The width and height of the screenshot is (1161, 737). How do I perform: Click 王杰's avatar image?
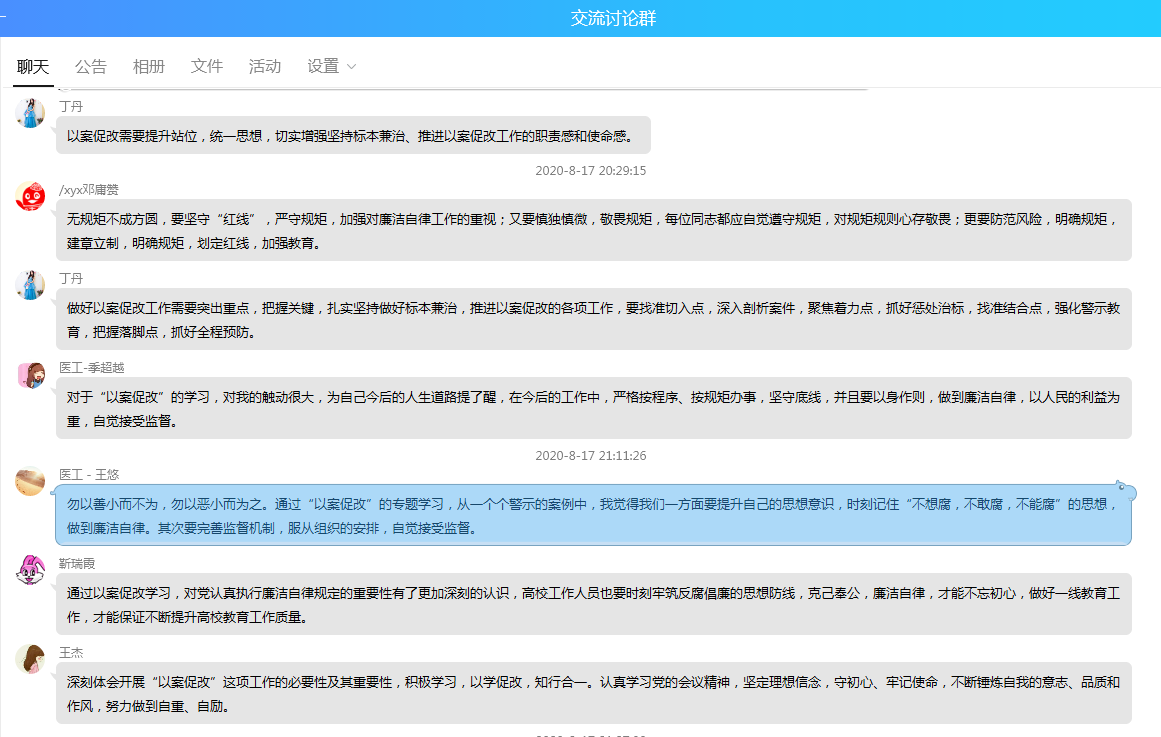[x=31, y=659]
